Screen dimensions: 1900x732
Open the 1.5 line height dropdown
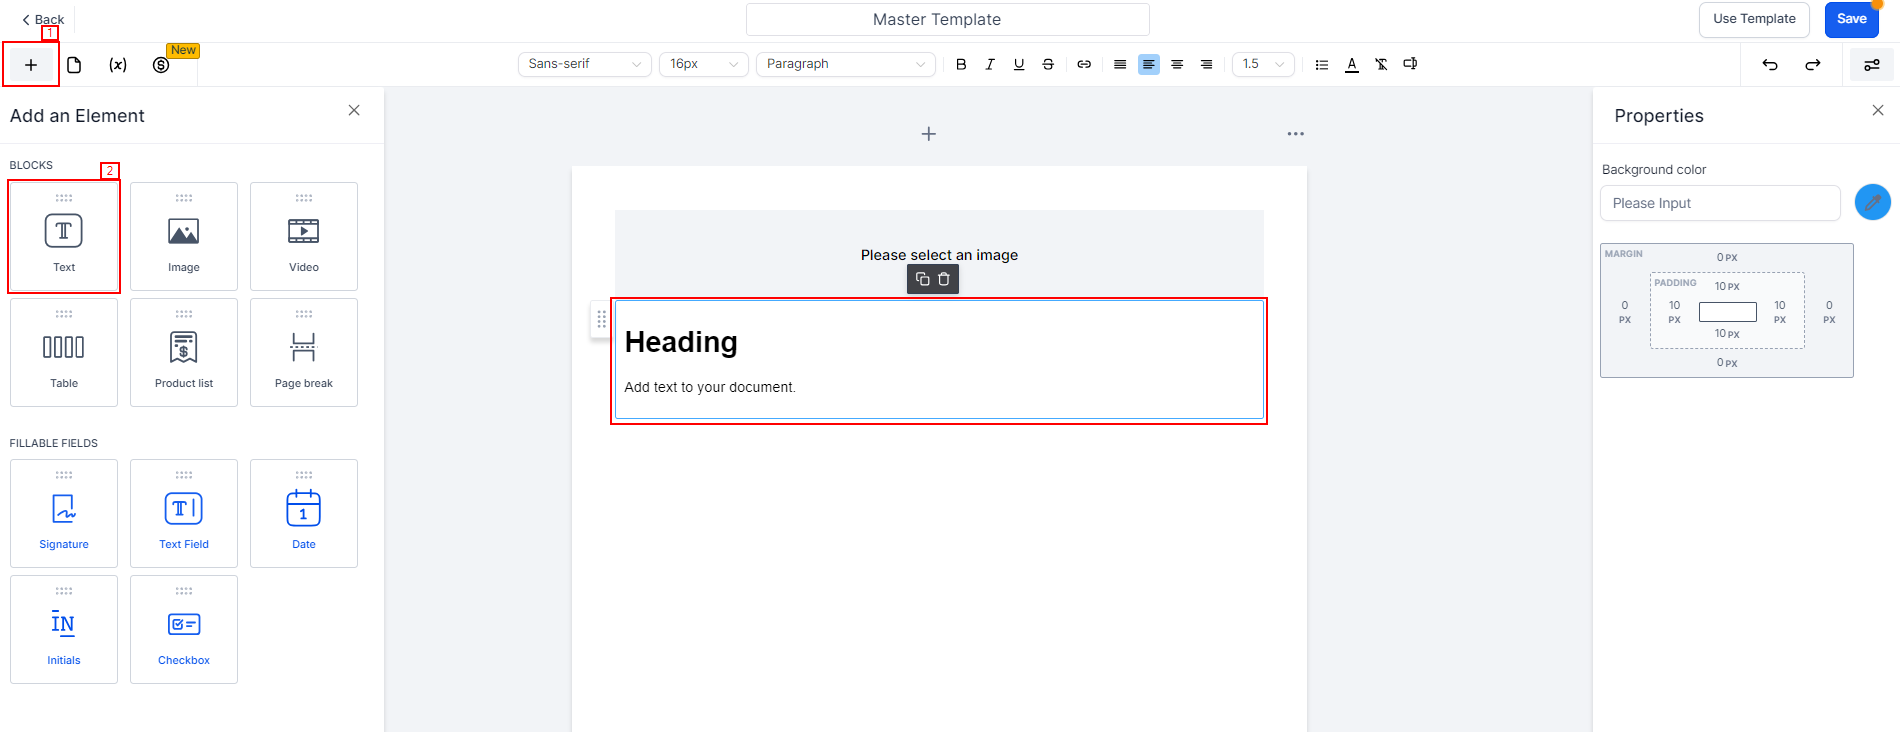pyautogui.click(x=1263, y=64)
